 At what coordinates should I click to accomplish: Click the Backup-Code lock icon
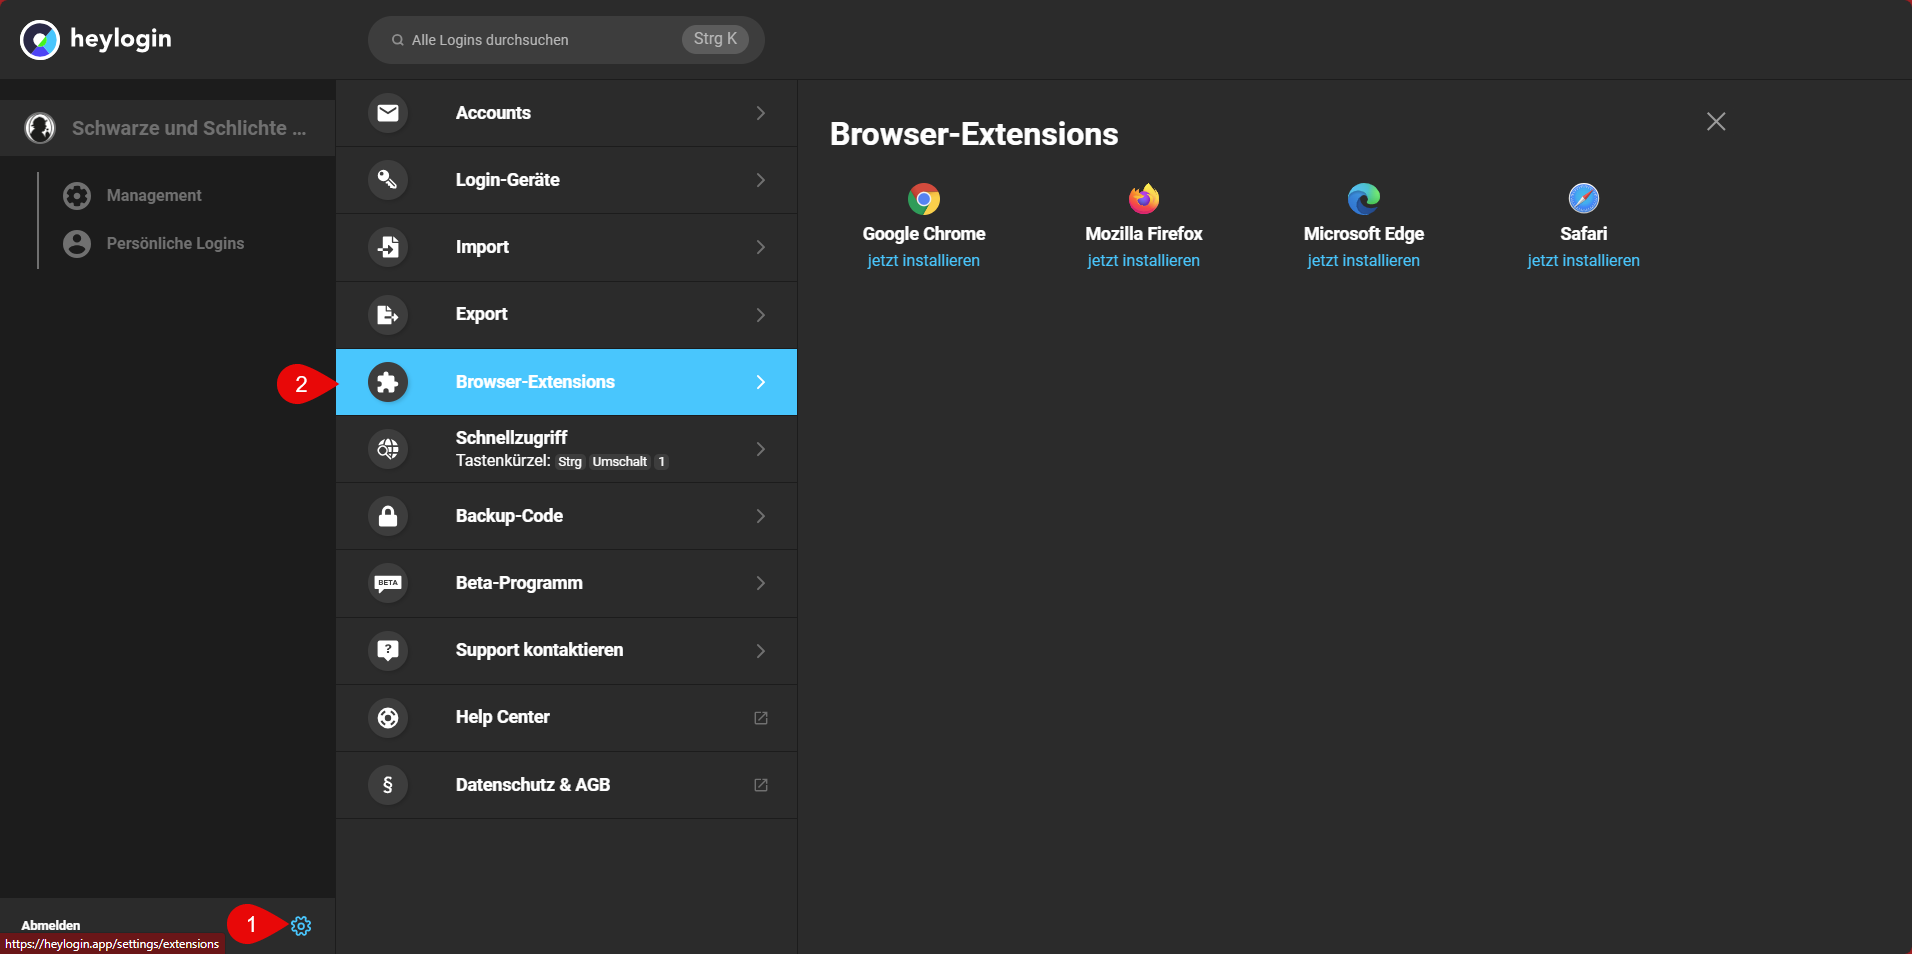click(388, 516)
